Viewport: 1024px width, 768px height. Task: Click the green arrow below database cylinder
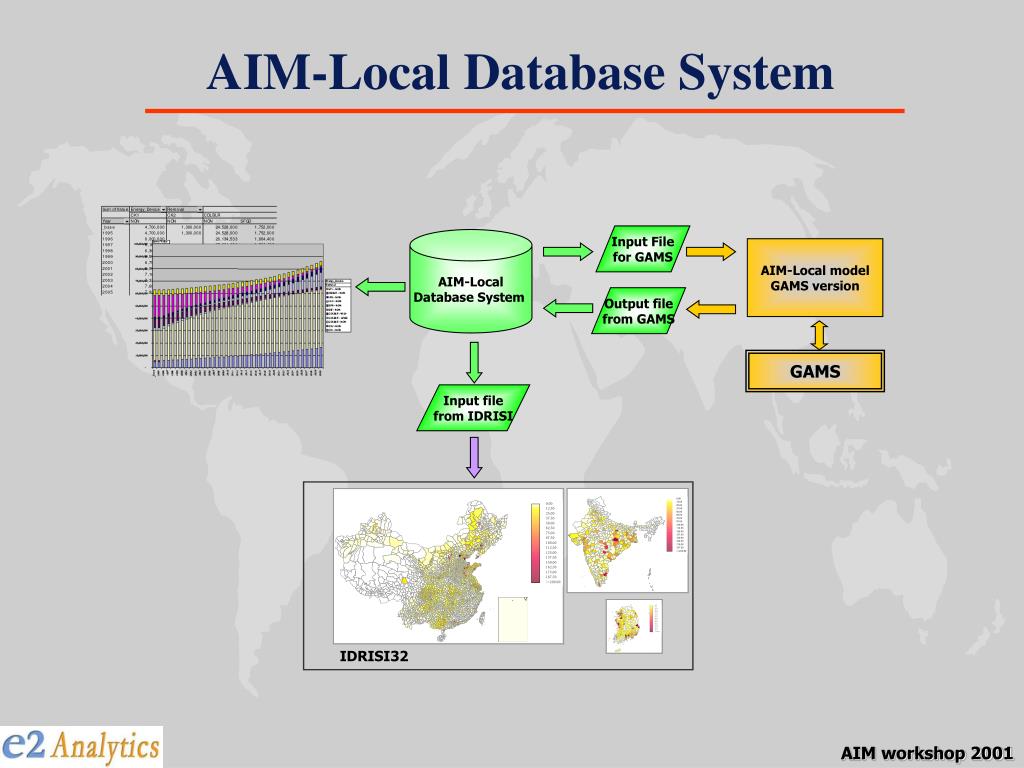point(474,362)
